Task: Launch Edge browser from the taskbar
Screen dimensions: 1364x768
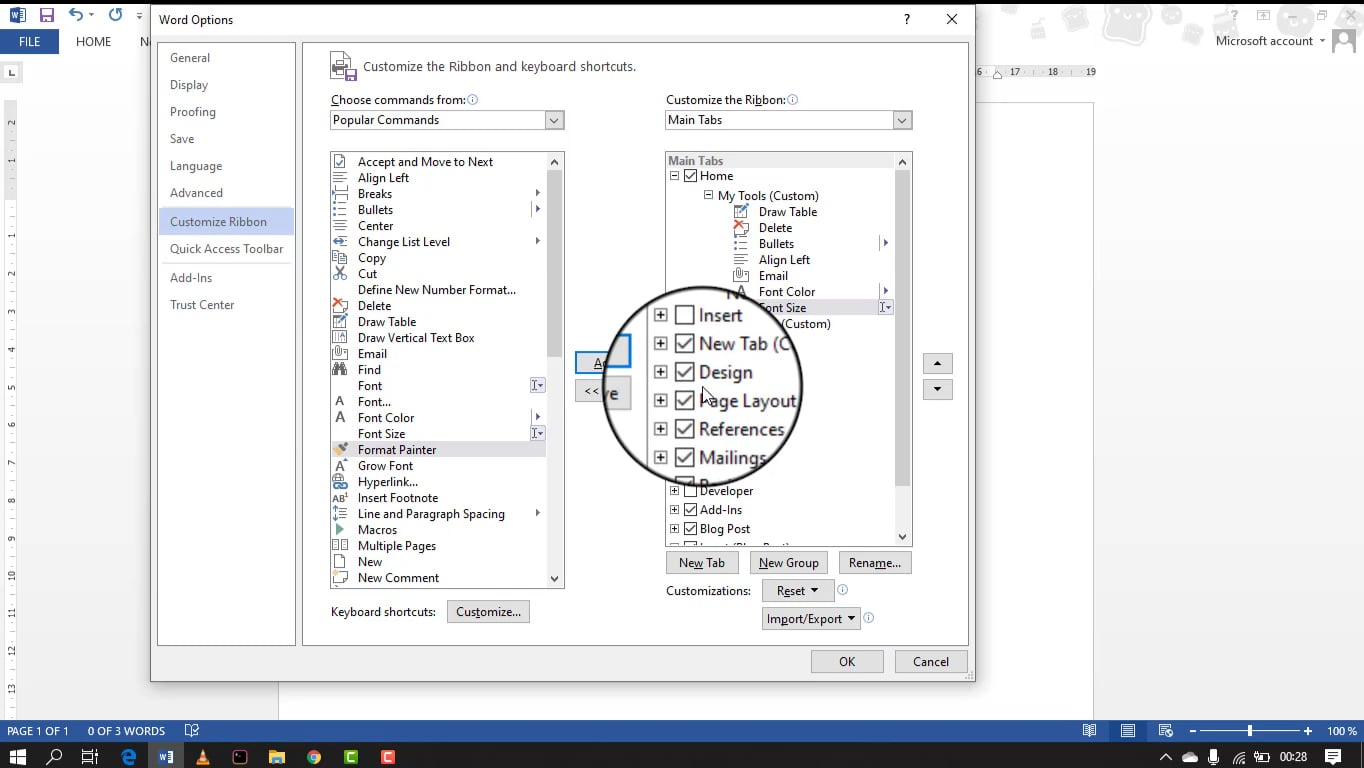Action: pyautogui.click(x=129, y=757)
